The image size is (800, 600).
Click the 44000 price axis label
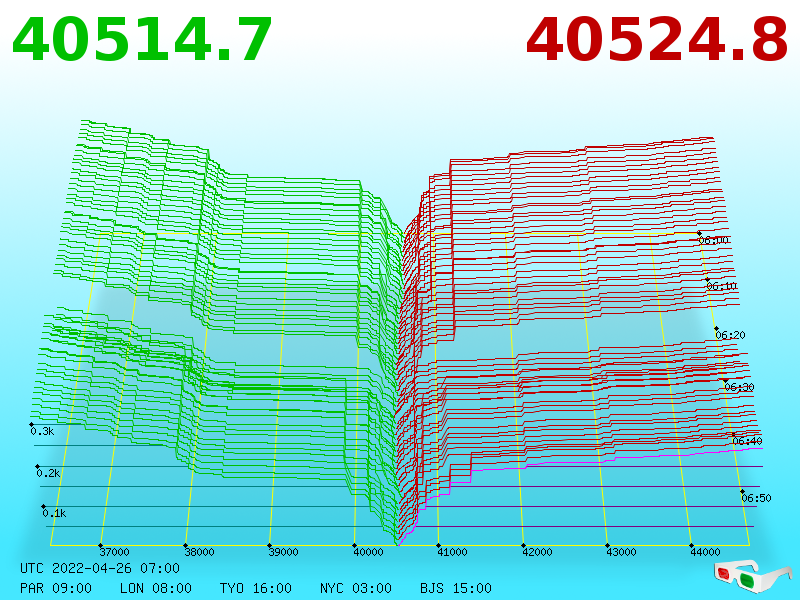point(705,552)
